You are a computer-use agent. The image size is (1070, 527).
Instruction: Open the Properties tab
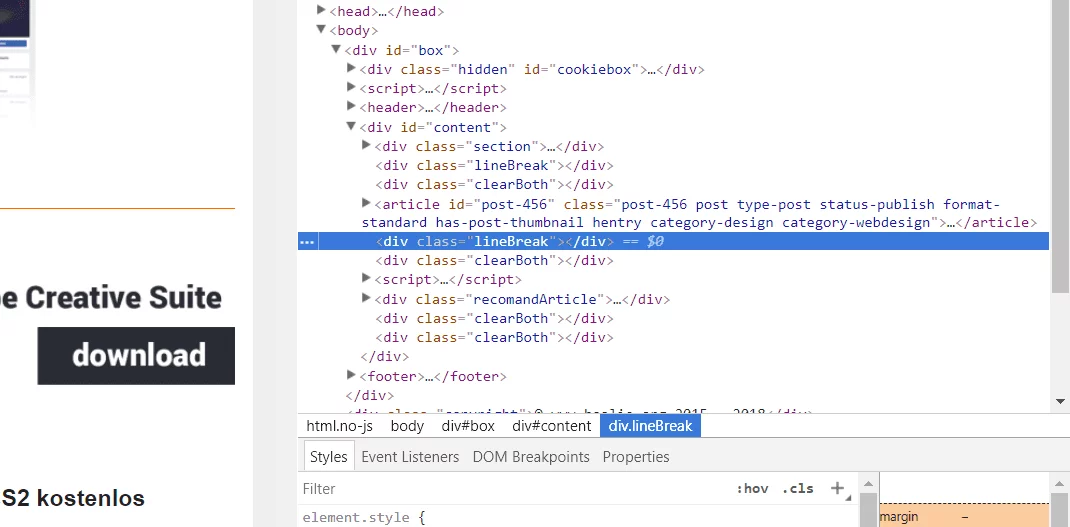click(x=636, y=457)
